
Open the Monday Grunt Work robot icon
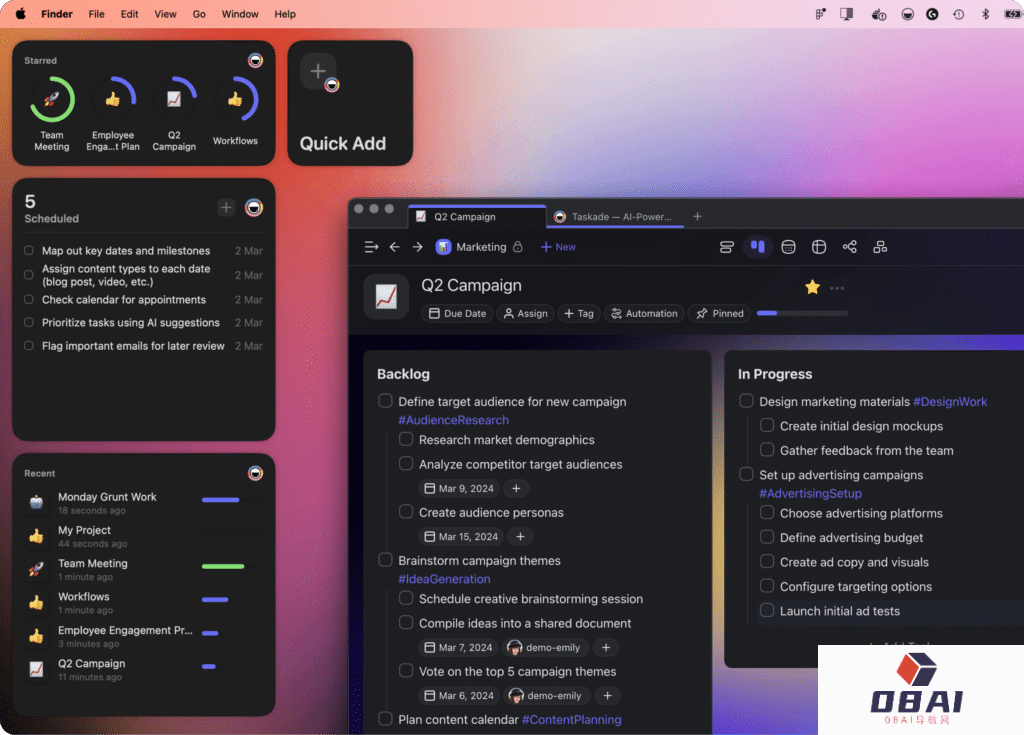(x=37, y=502)
